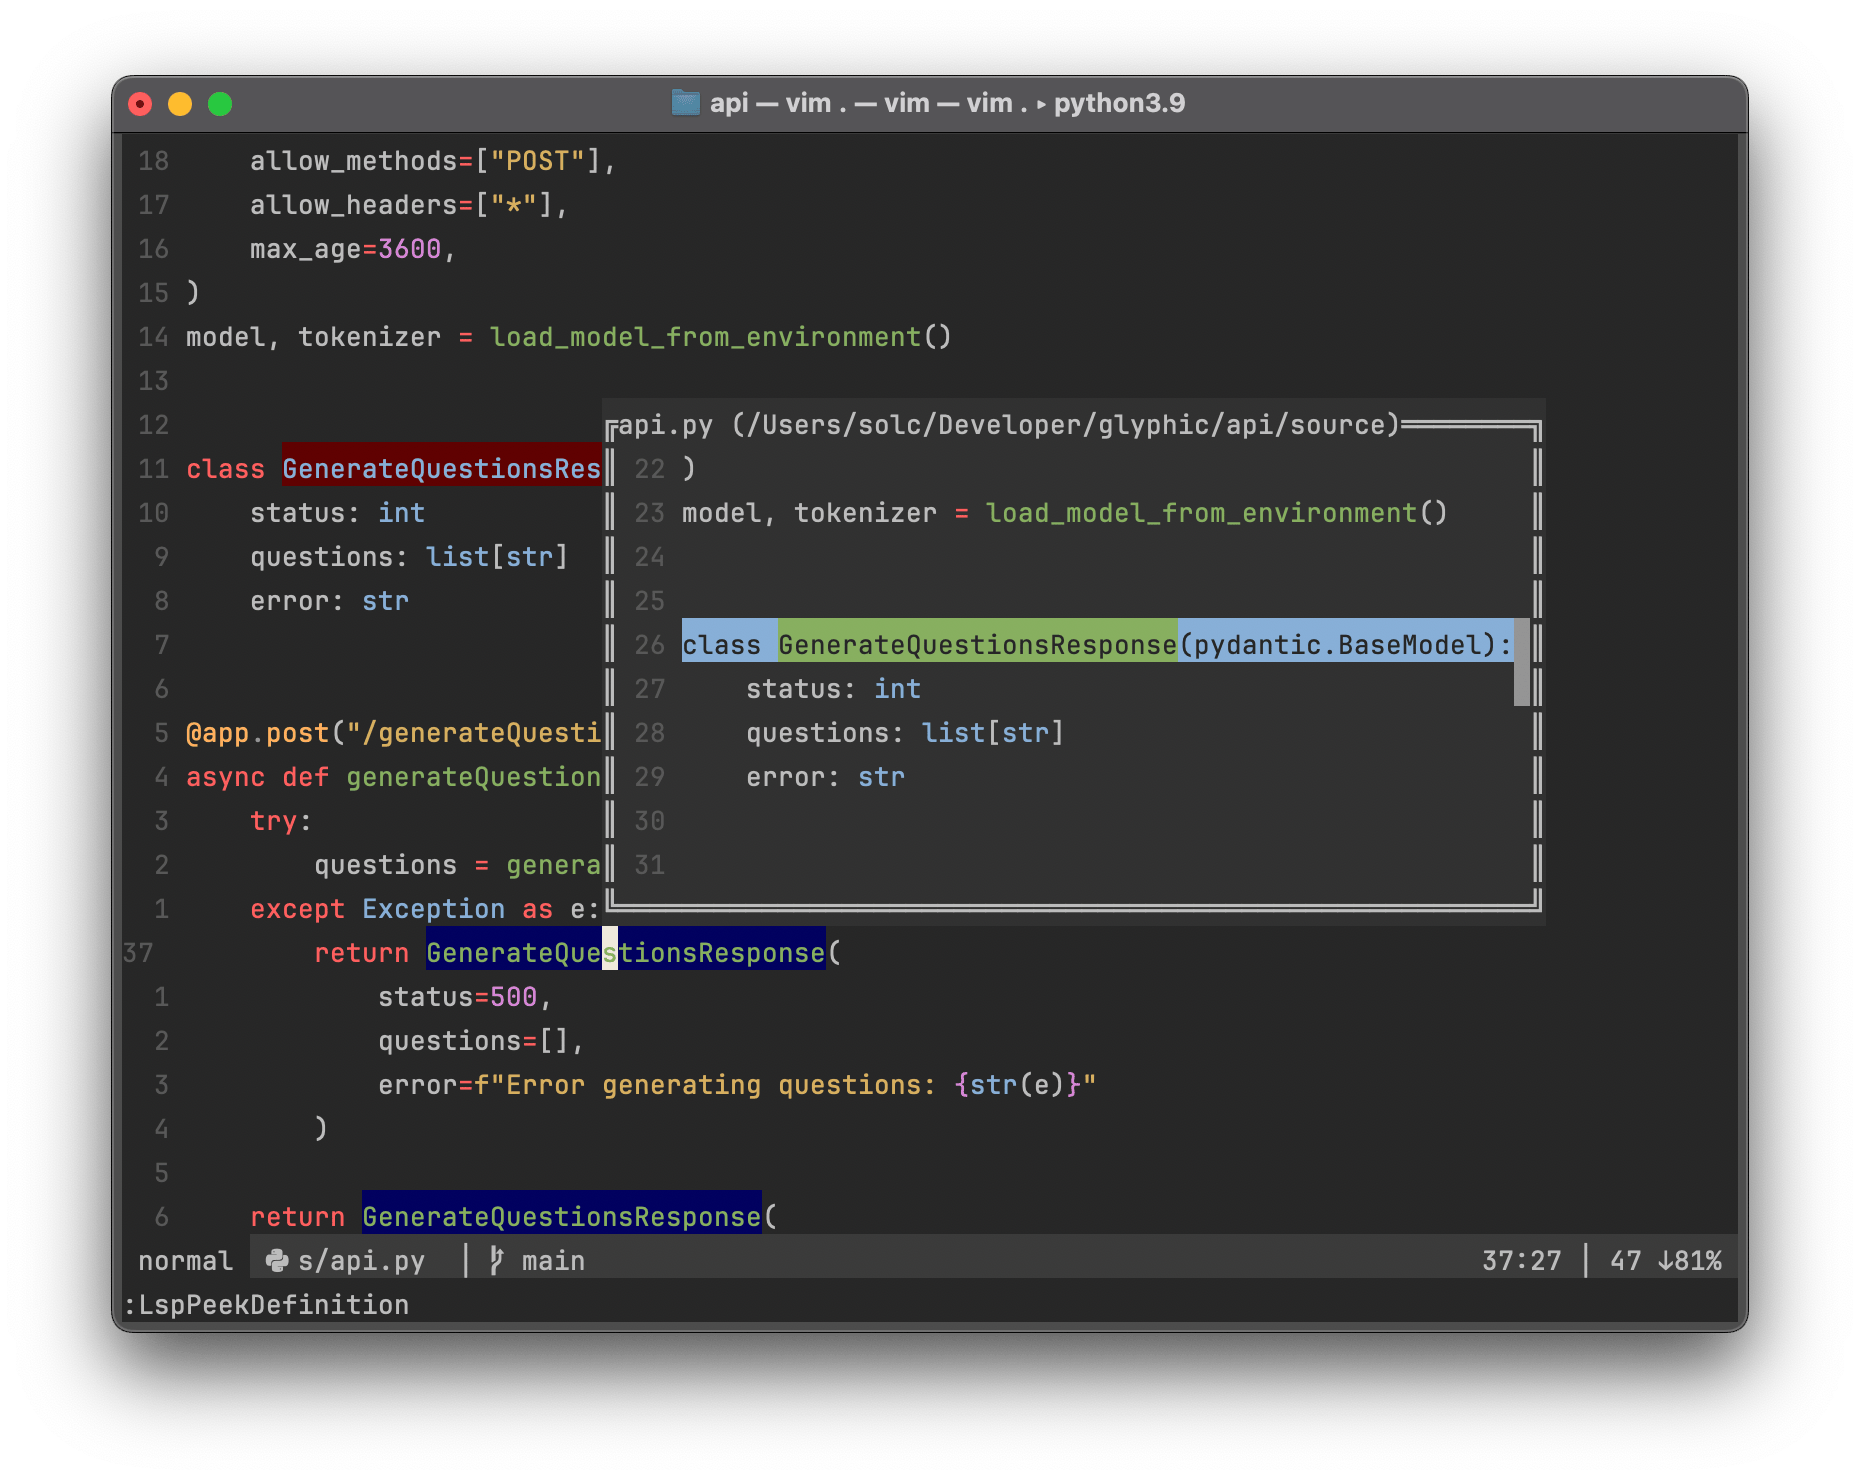
Task: Click the total line count '47' in the status line
Action: click(1625, 1261)
